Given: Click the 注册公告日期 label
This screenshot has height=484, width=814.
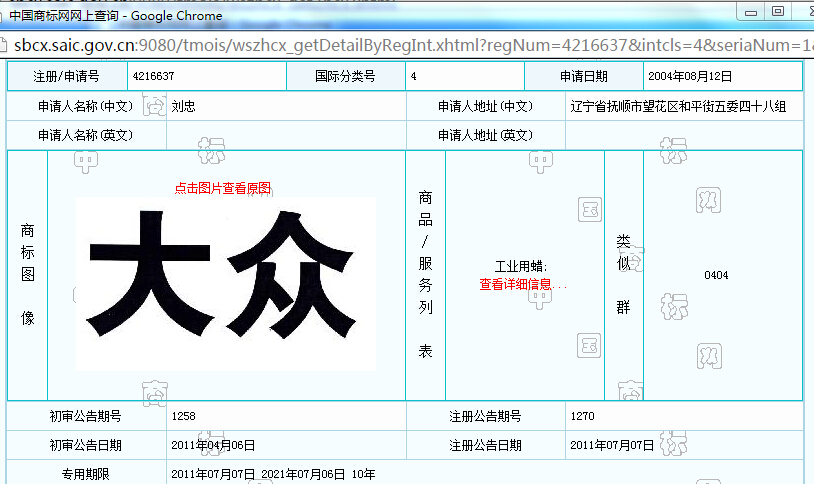Looking at the screenshot, I should (485, 445).
